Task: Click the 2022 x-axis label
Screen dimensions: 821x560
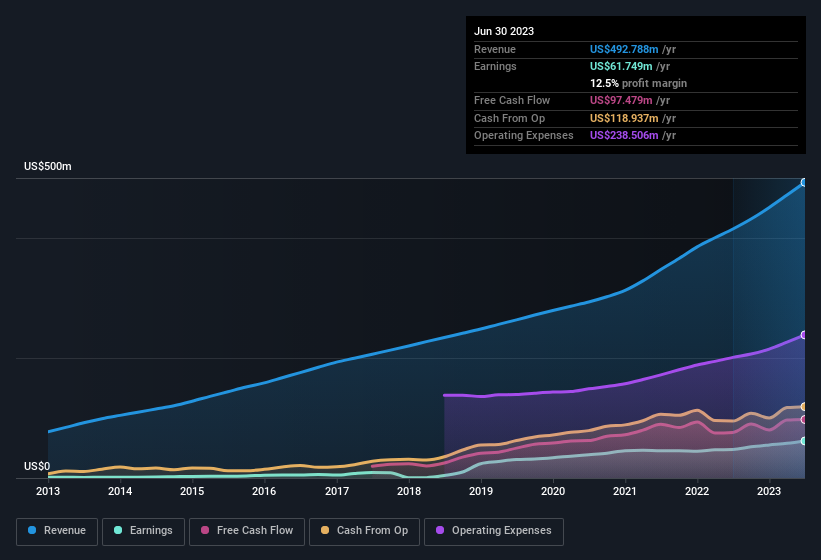Action: pyautogui.click(x=697, y=491)
